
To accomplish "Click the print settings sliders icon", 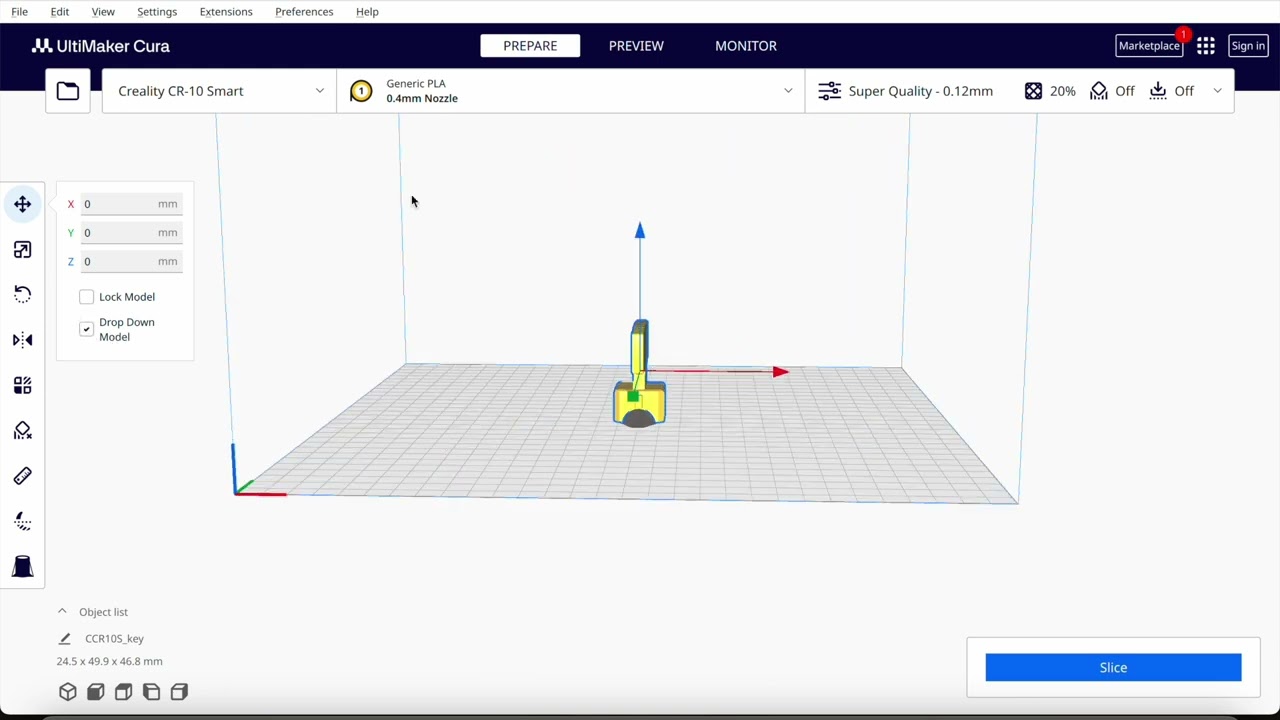I will pos(829,91).
